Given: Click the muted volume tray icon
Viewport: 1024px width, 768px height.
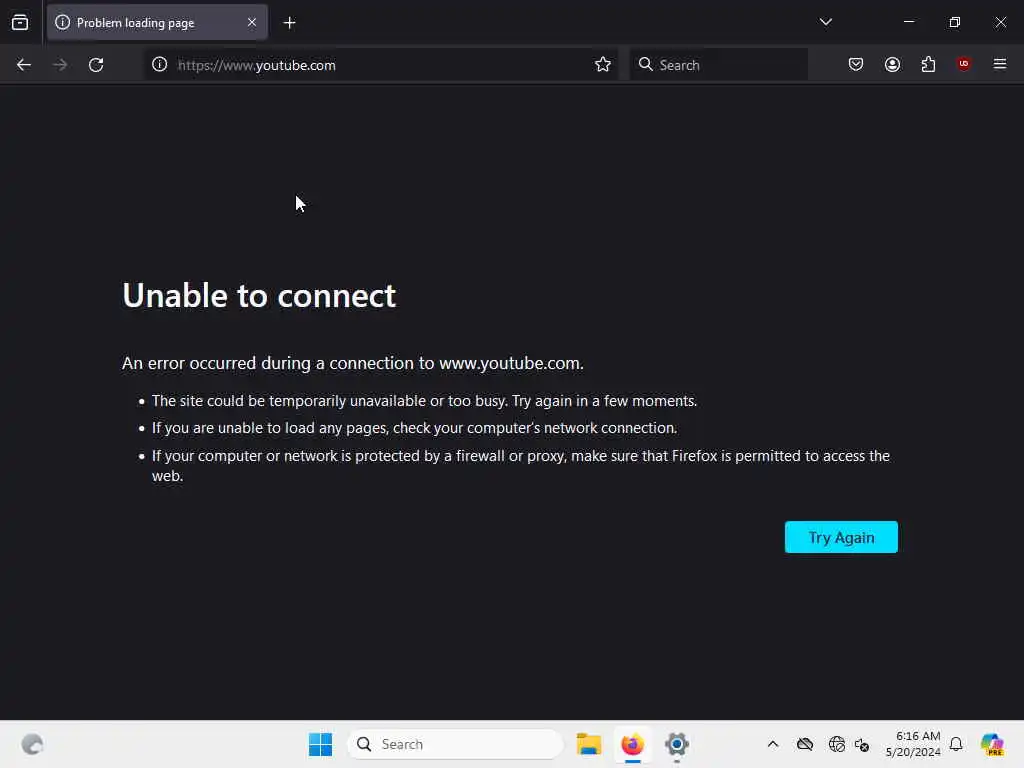Looking at the screenshot, I should point(862,744).
